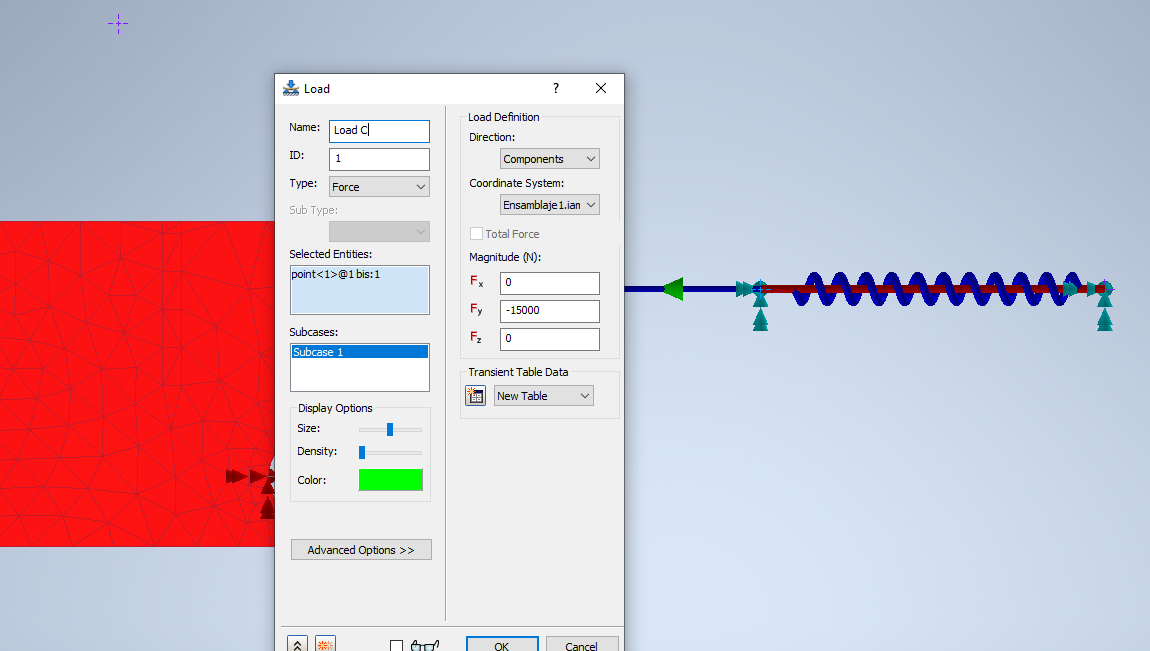The image size is (1150, 651).
Task: Click the starburst icon at the dialog bottom
Action: [x=324, y=644]
